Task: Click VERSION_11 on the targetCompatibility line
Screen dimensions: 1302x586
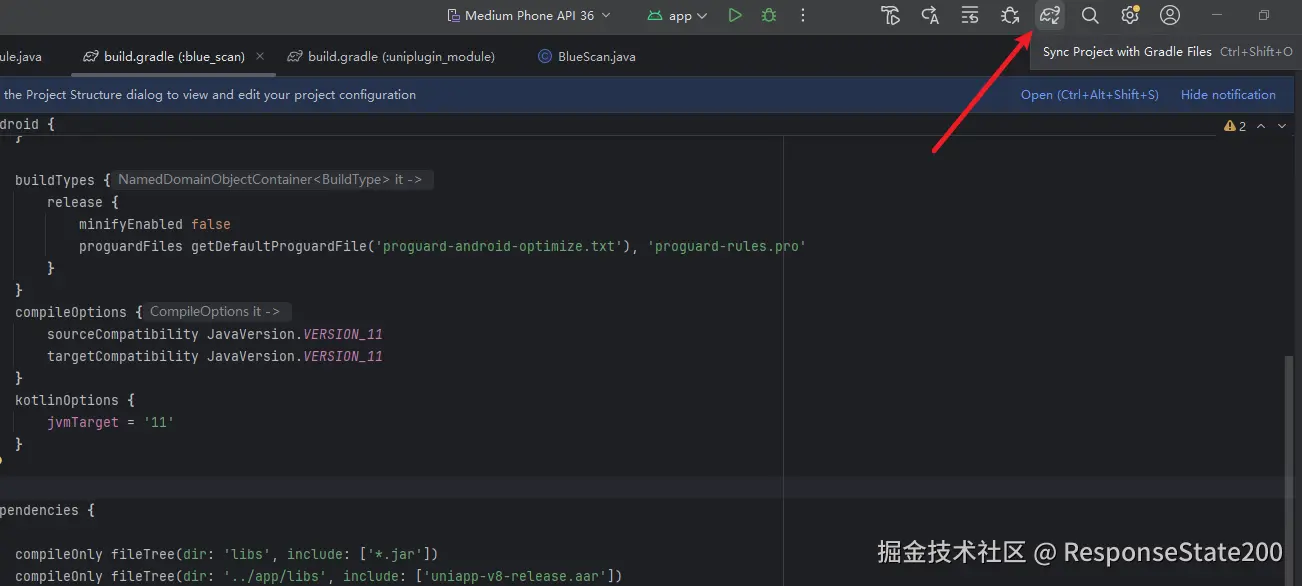Action: click(x=343, y=356)
